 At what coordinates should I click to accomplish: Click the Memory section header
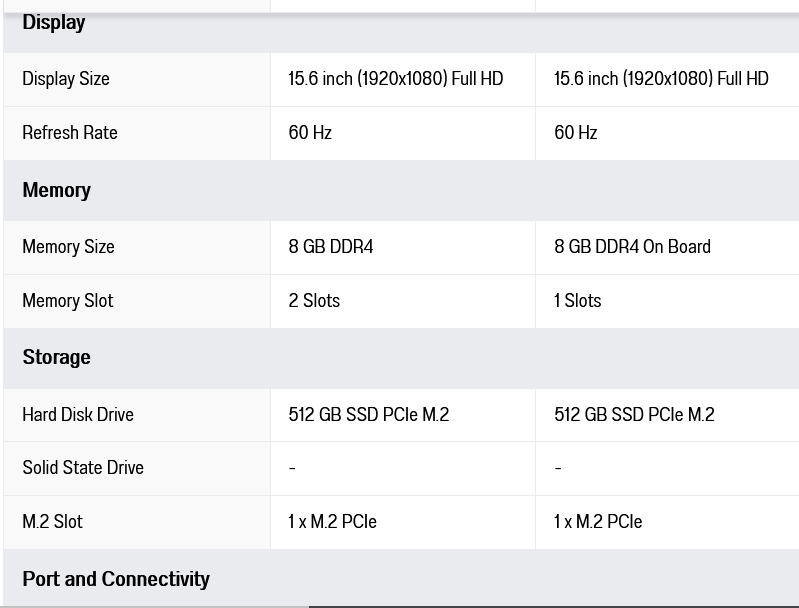click(x=57, y=190)
